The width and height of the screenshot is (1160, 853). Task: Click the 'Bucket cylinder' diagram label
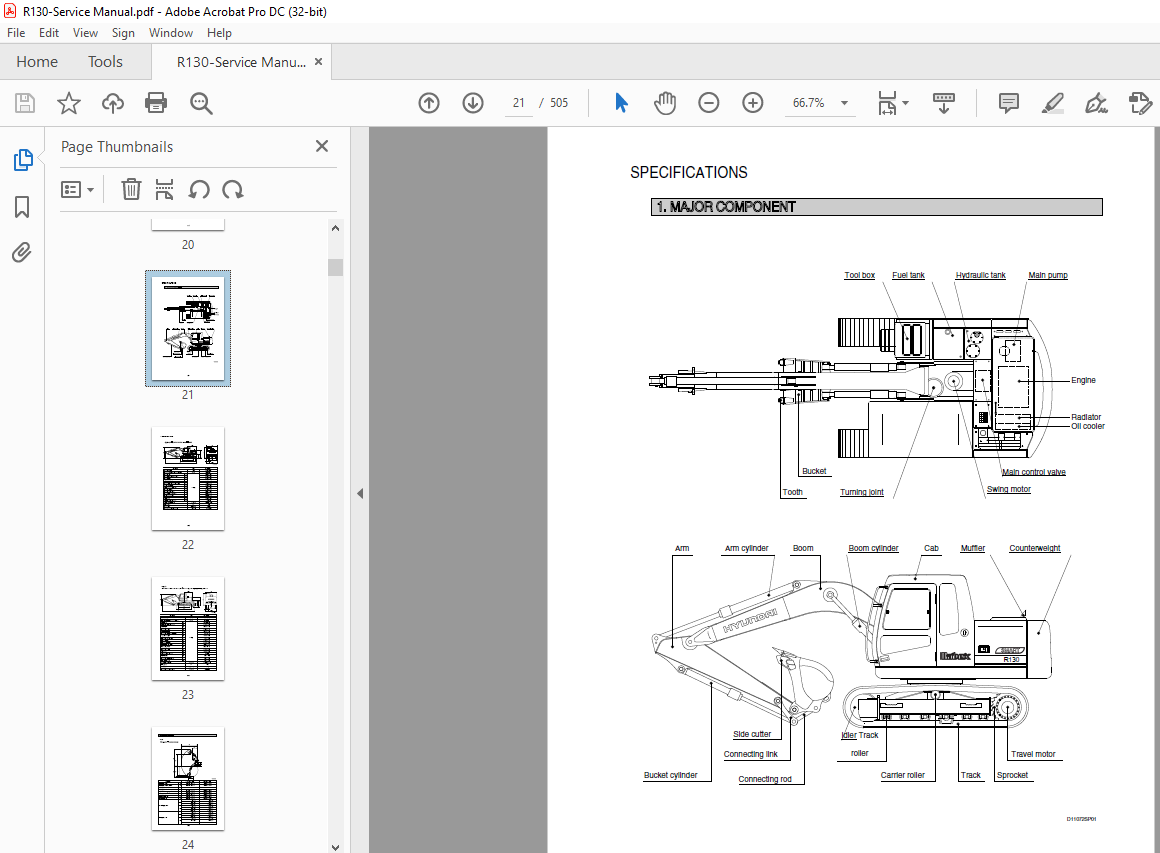pos(670,775)
